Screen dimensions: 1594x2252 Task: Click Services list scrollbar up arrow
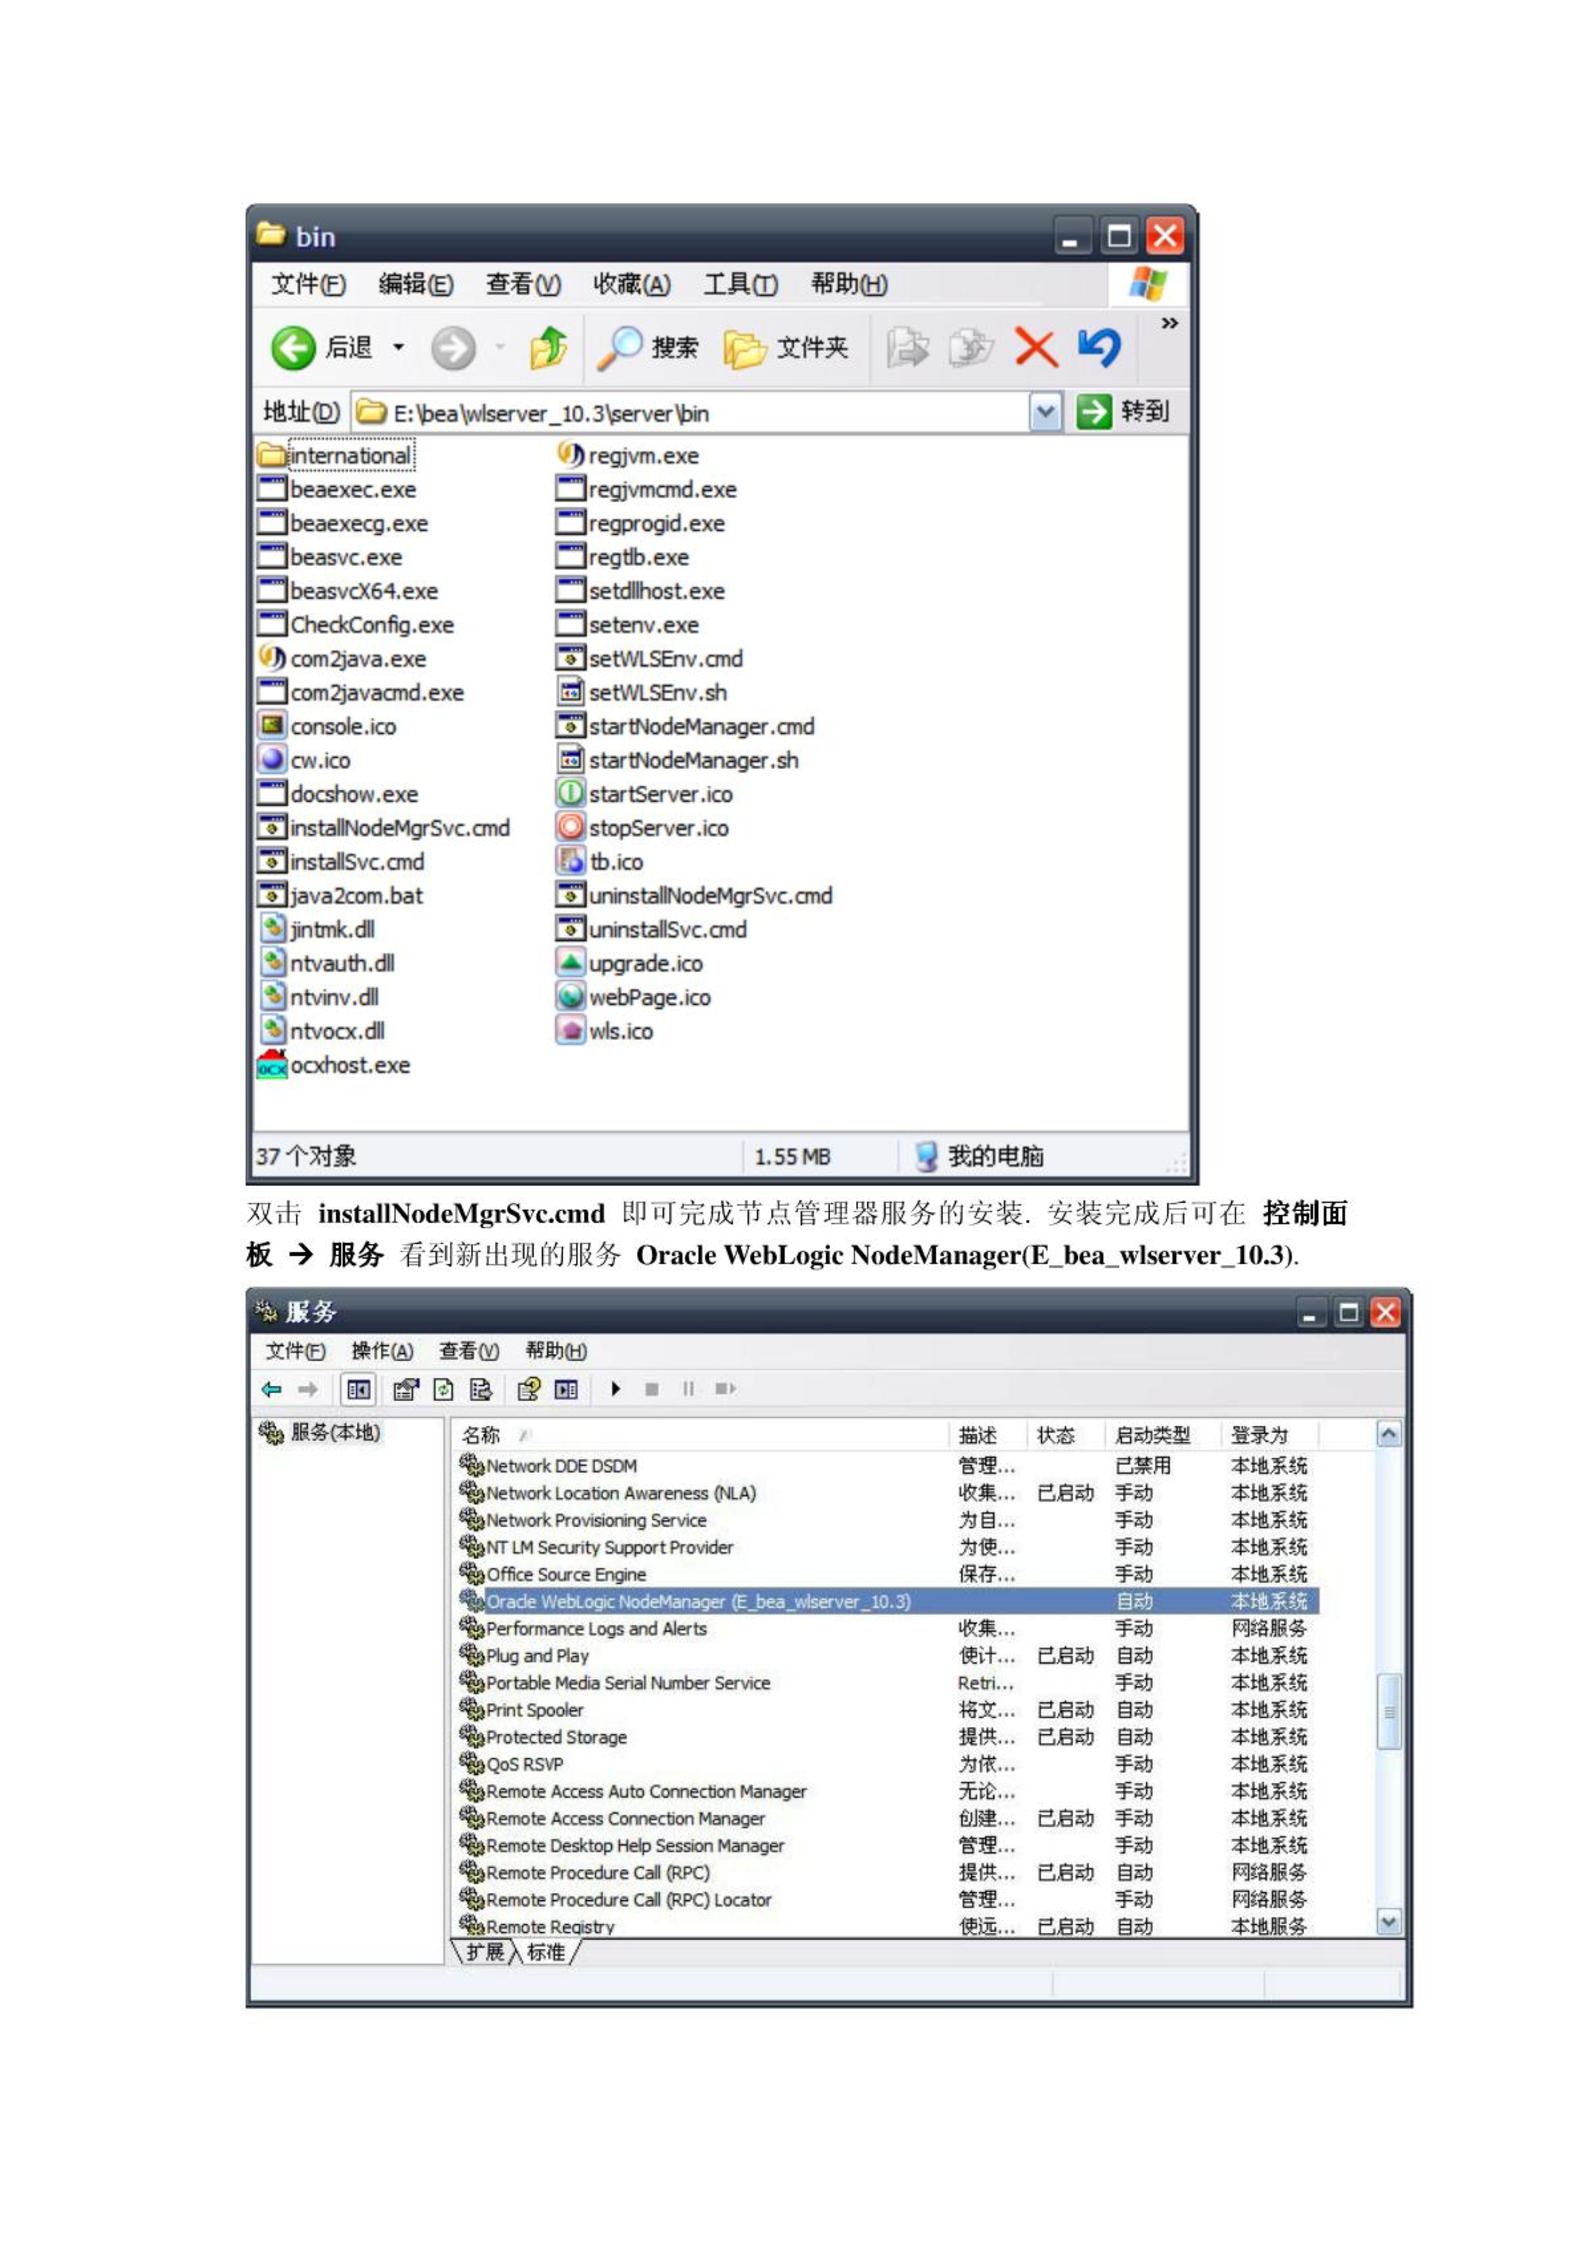(x=1389, y=1435)
